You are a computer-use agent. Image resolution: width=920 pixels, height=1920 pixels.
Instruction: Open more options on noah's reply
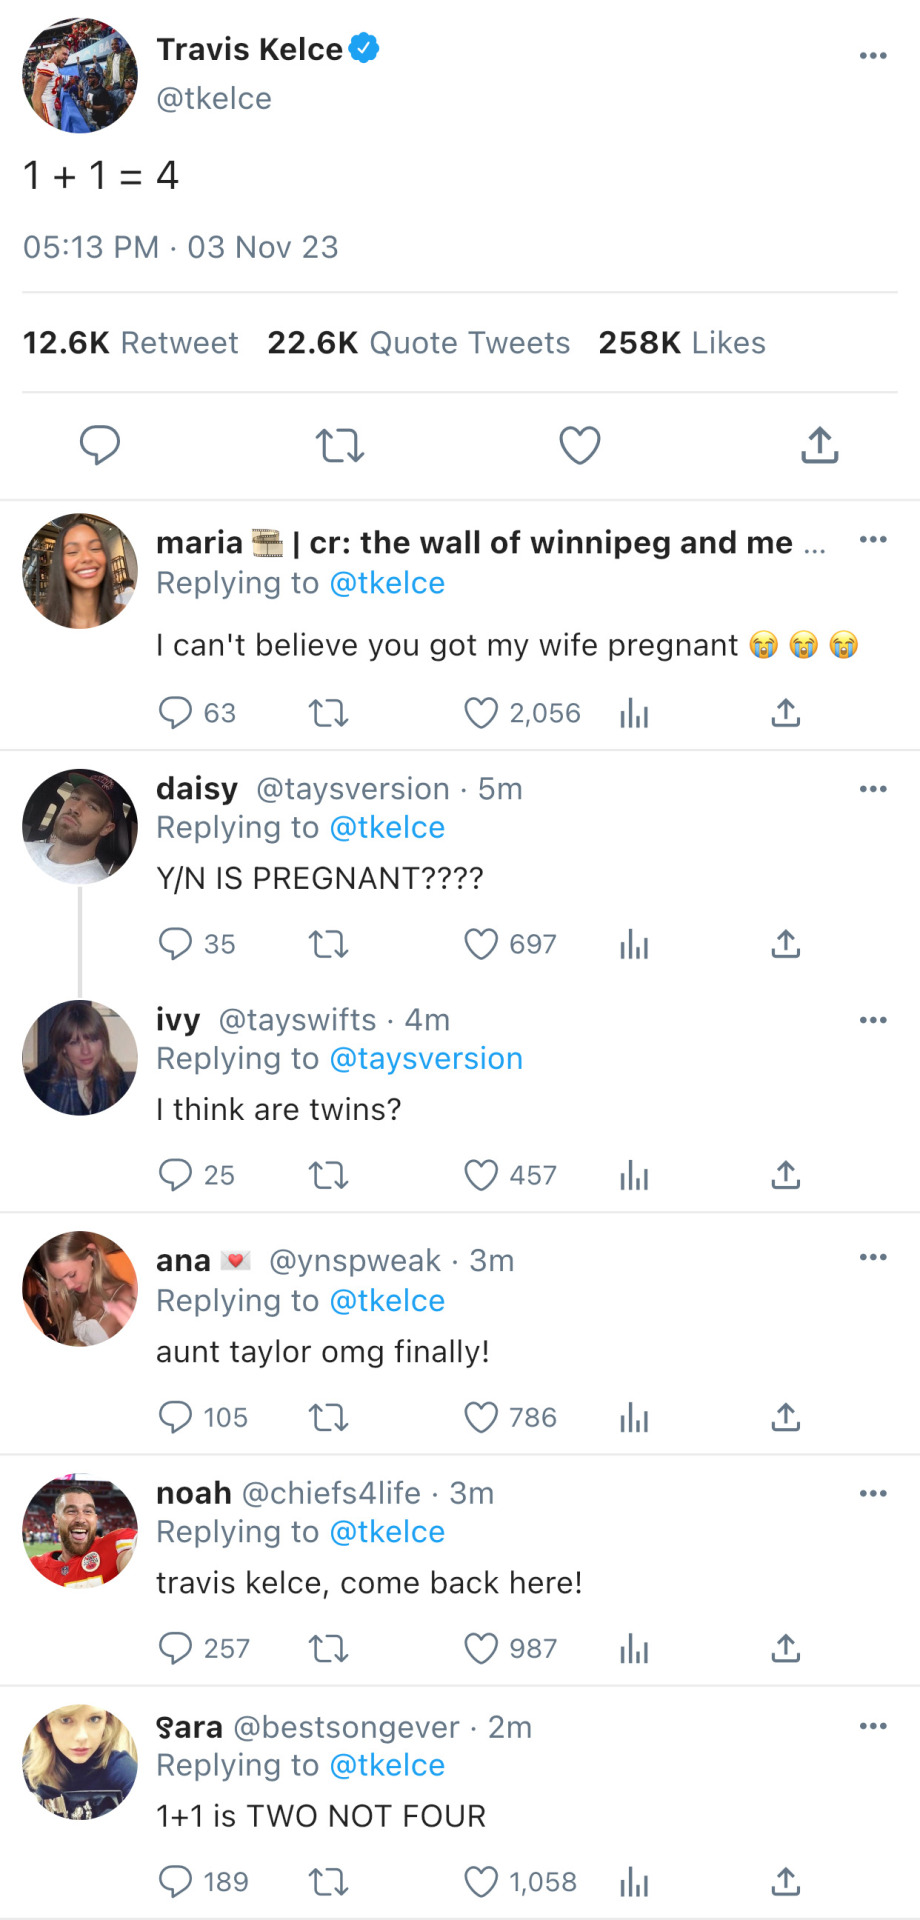click(x=873, y=1494)
